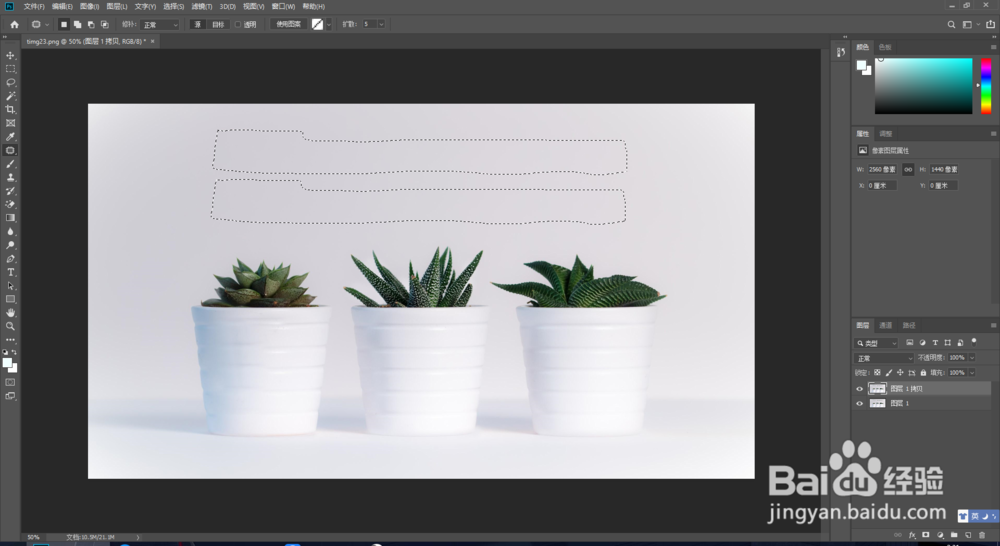Select the Crop tool
1000x546 pixels.
click(10, 110)
